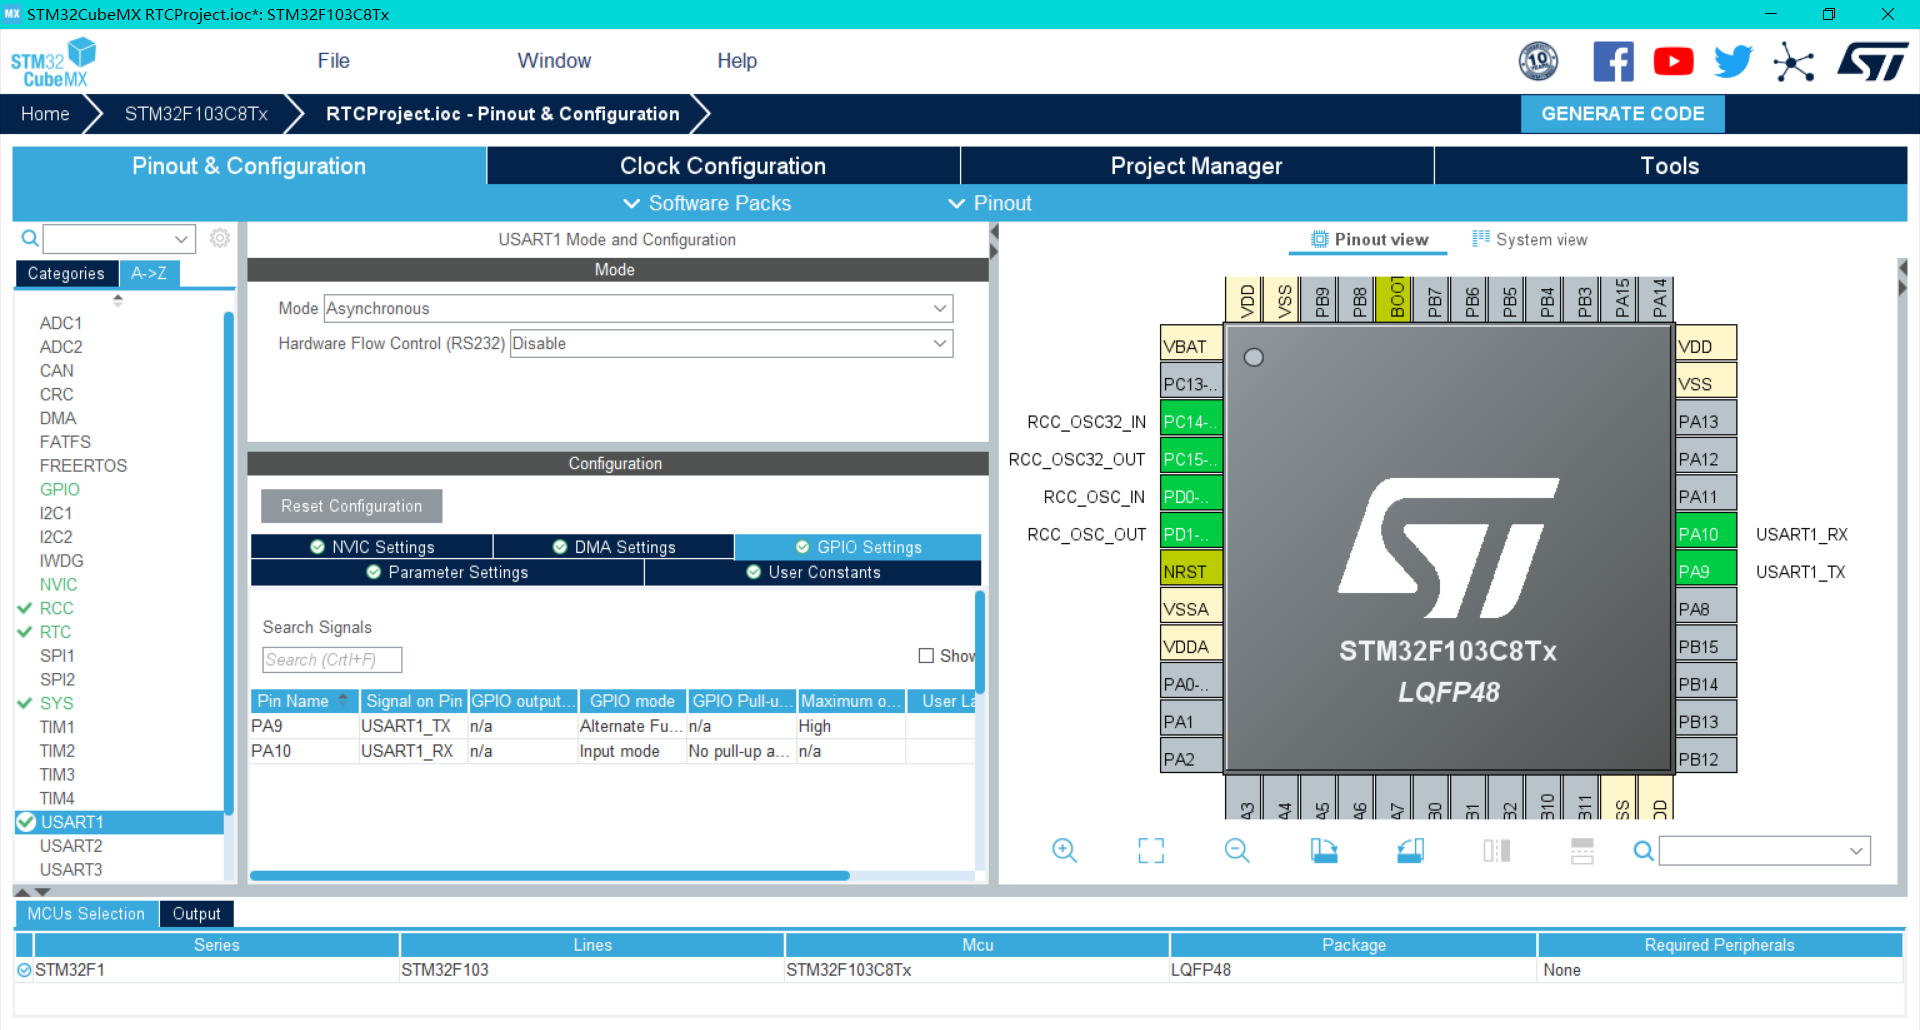Rotate the chip clockwise
Screen dimensions: 1920x1030
tap(1323, 851)
